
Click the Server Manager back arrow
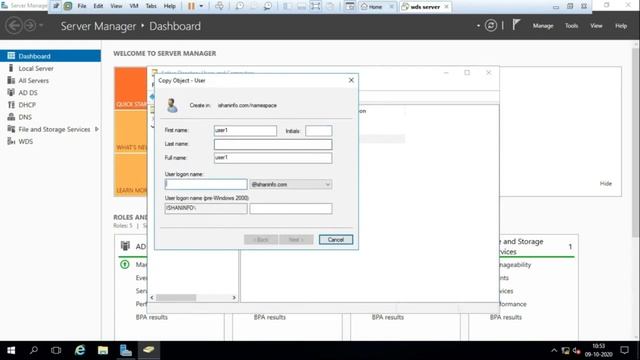pyautogui.click(x=14, y=26)
